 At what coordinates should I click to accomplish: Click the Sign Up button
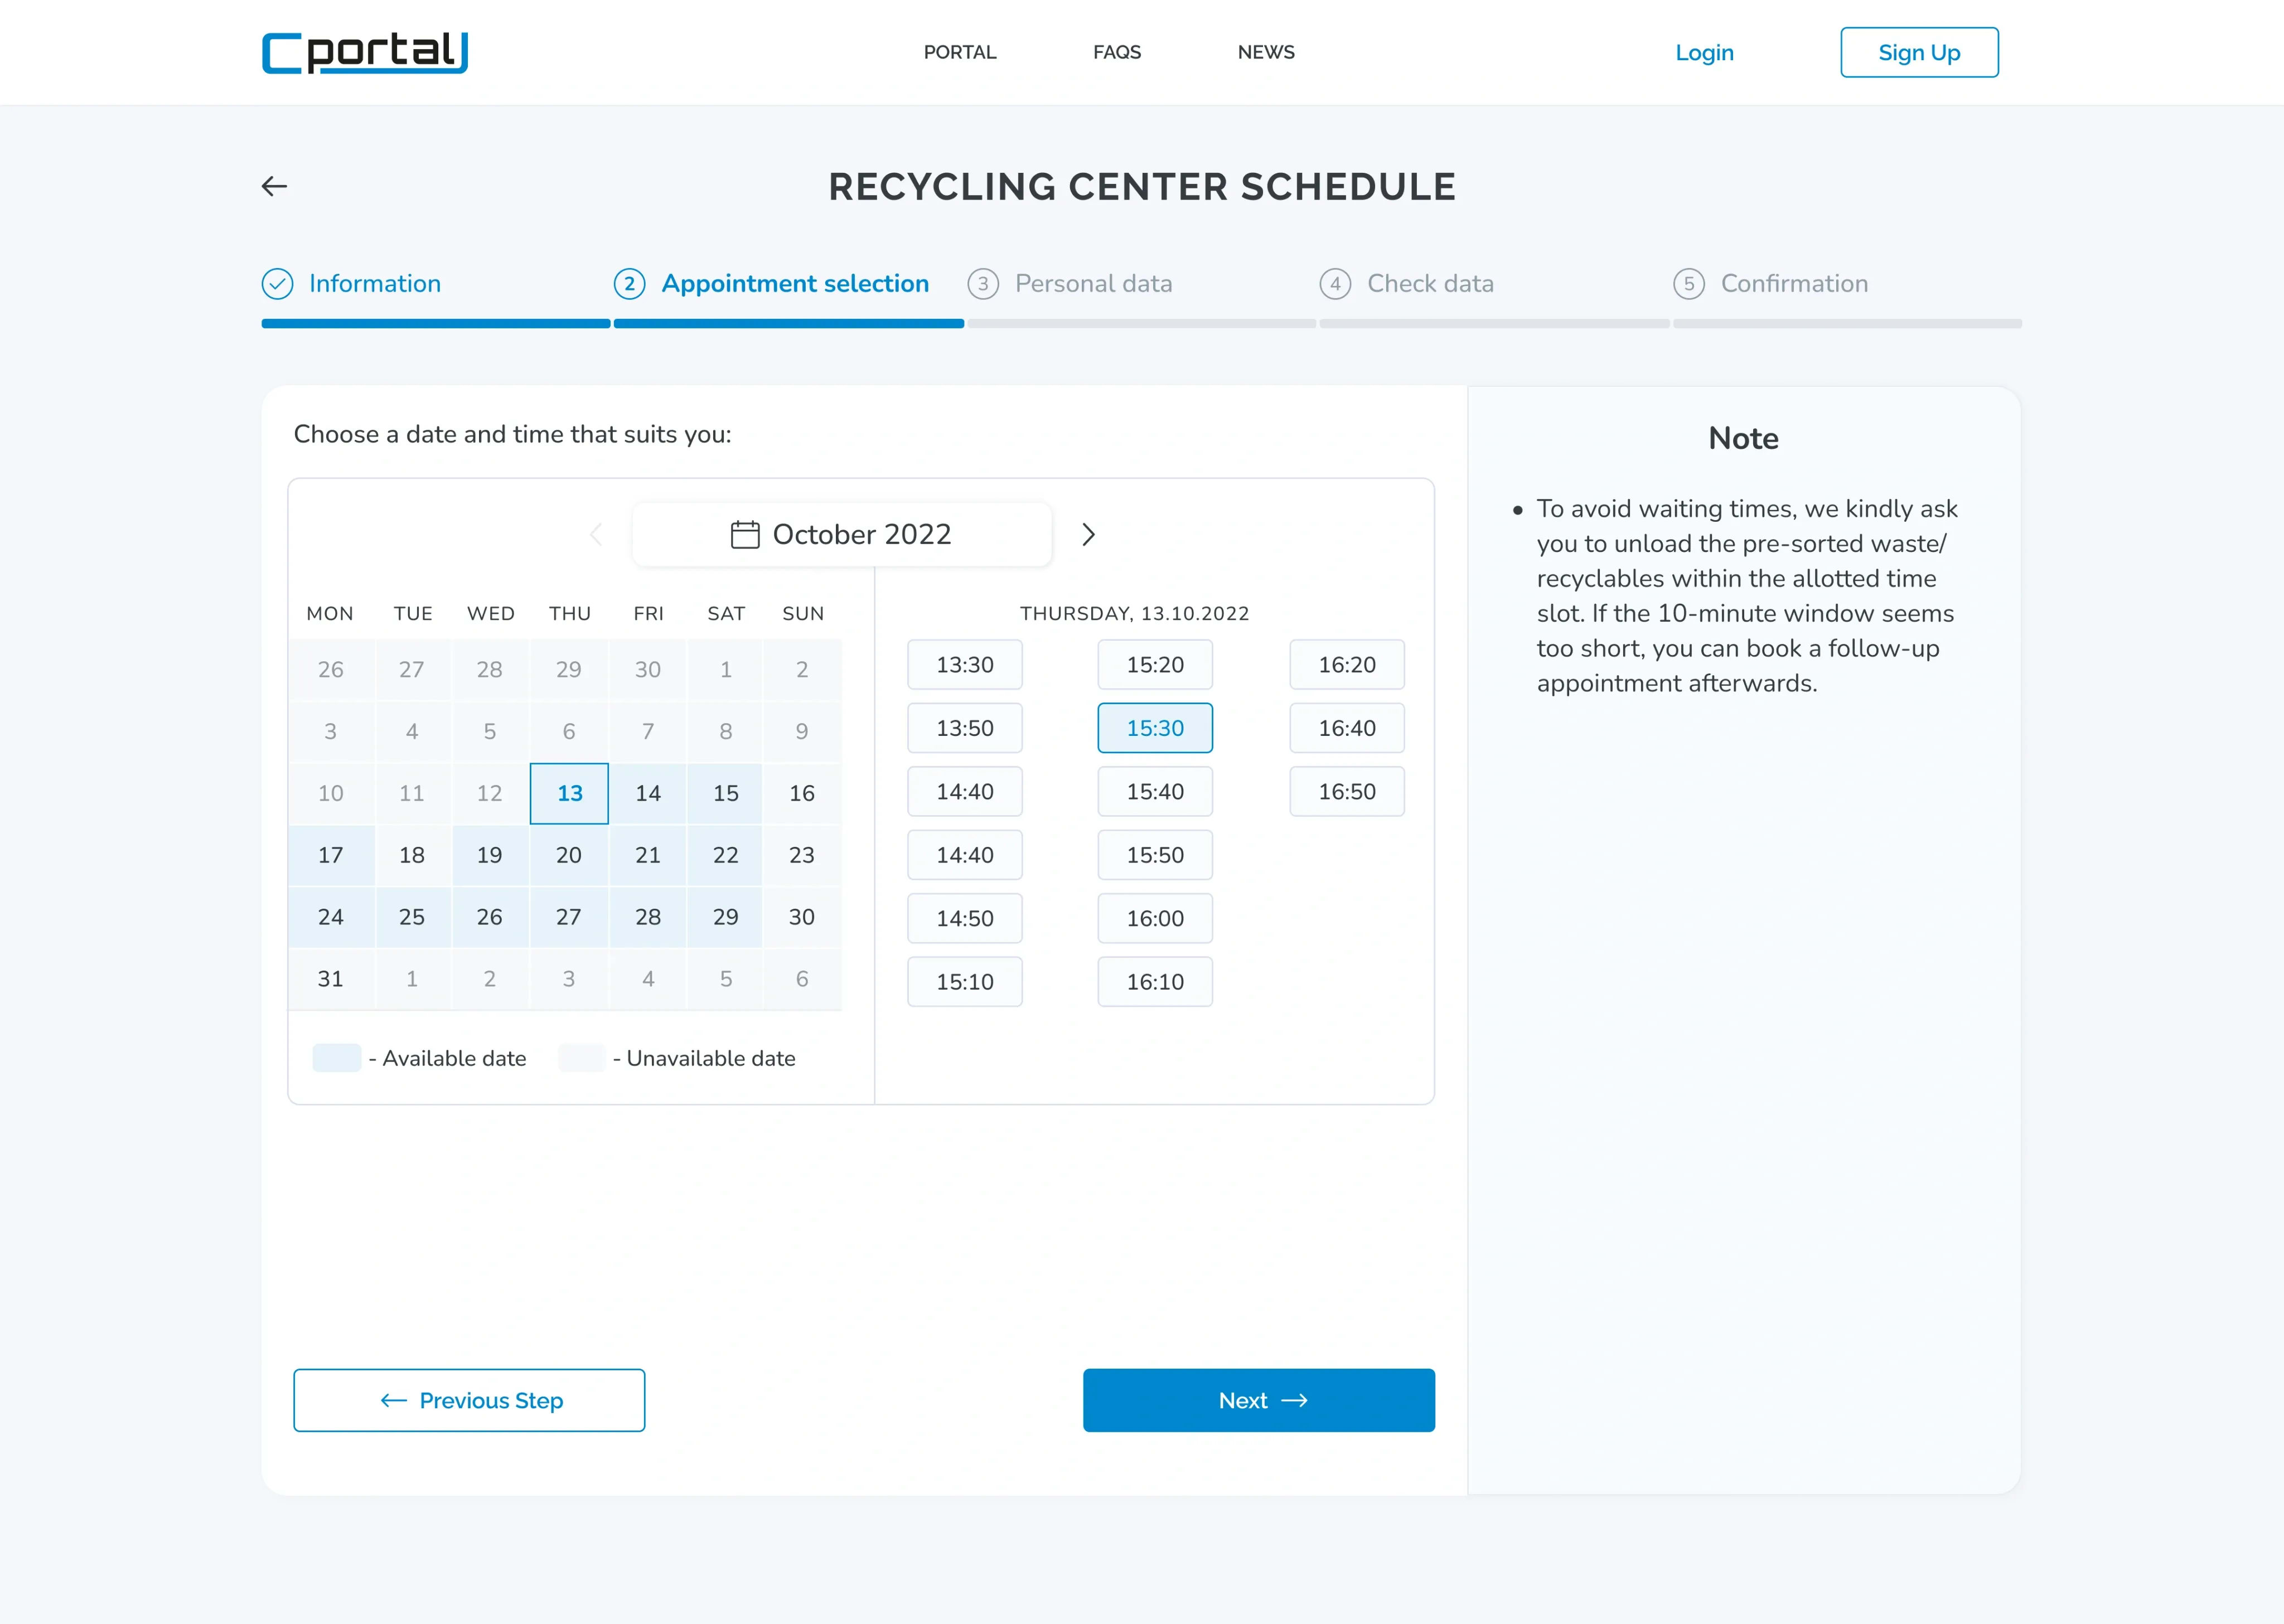pyautogui.click(x=1918, y=52)
